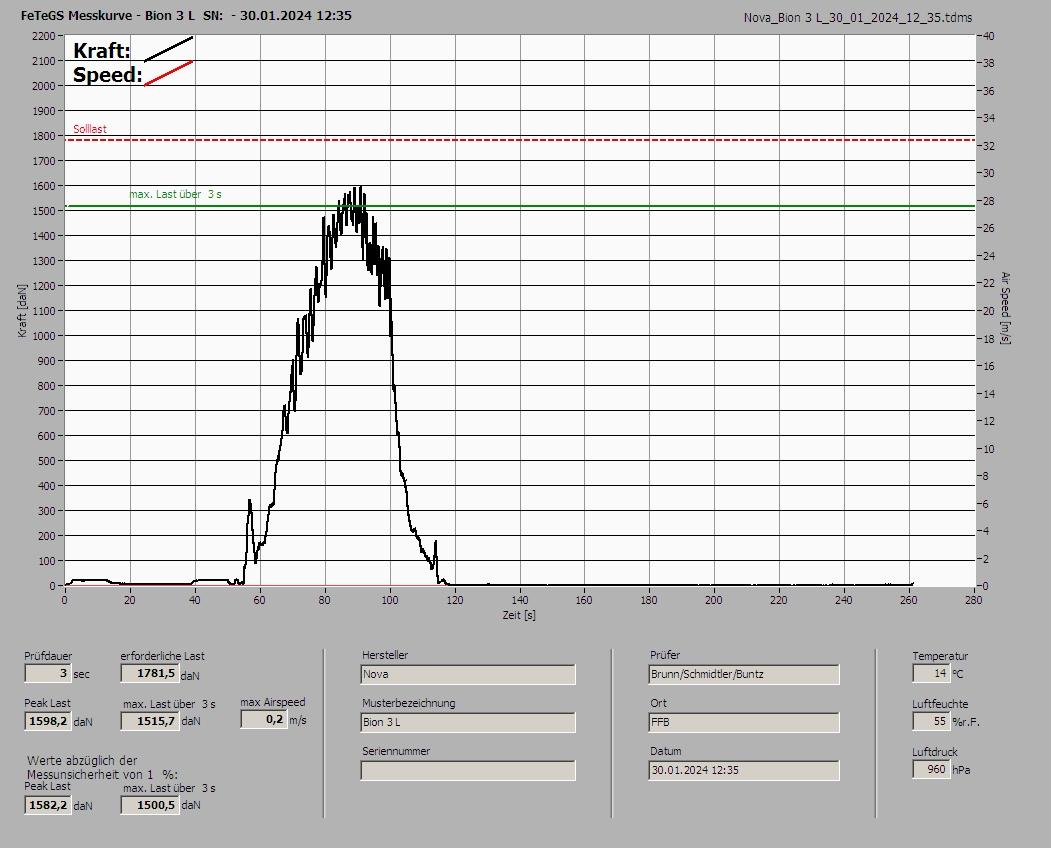This screenshot has width=1051, height=848.
Task: Click the erforderliche Last label
Action: click(163, 656)
